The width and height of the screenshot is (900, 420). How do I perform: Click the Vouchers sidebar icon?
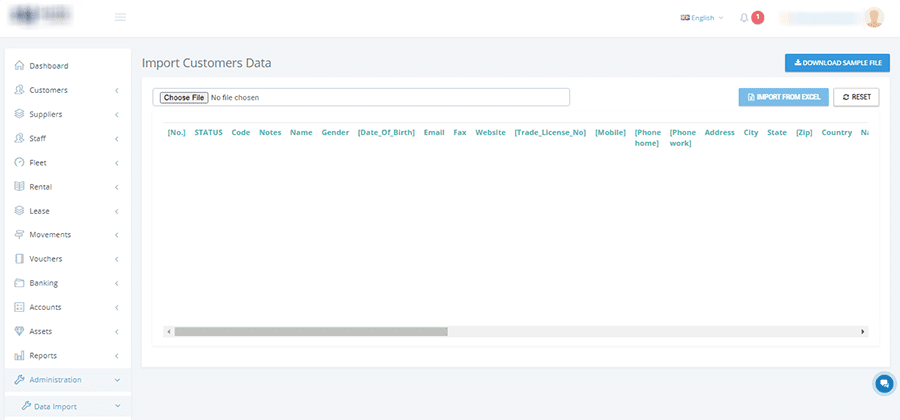20,258
